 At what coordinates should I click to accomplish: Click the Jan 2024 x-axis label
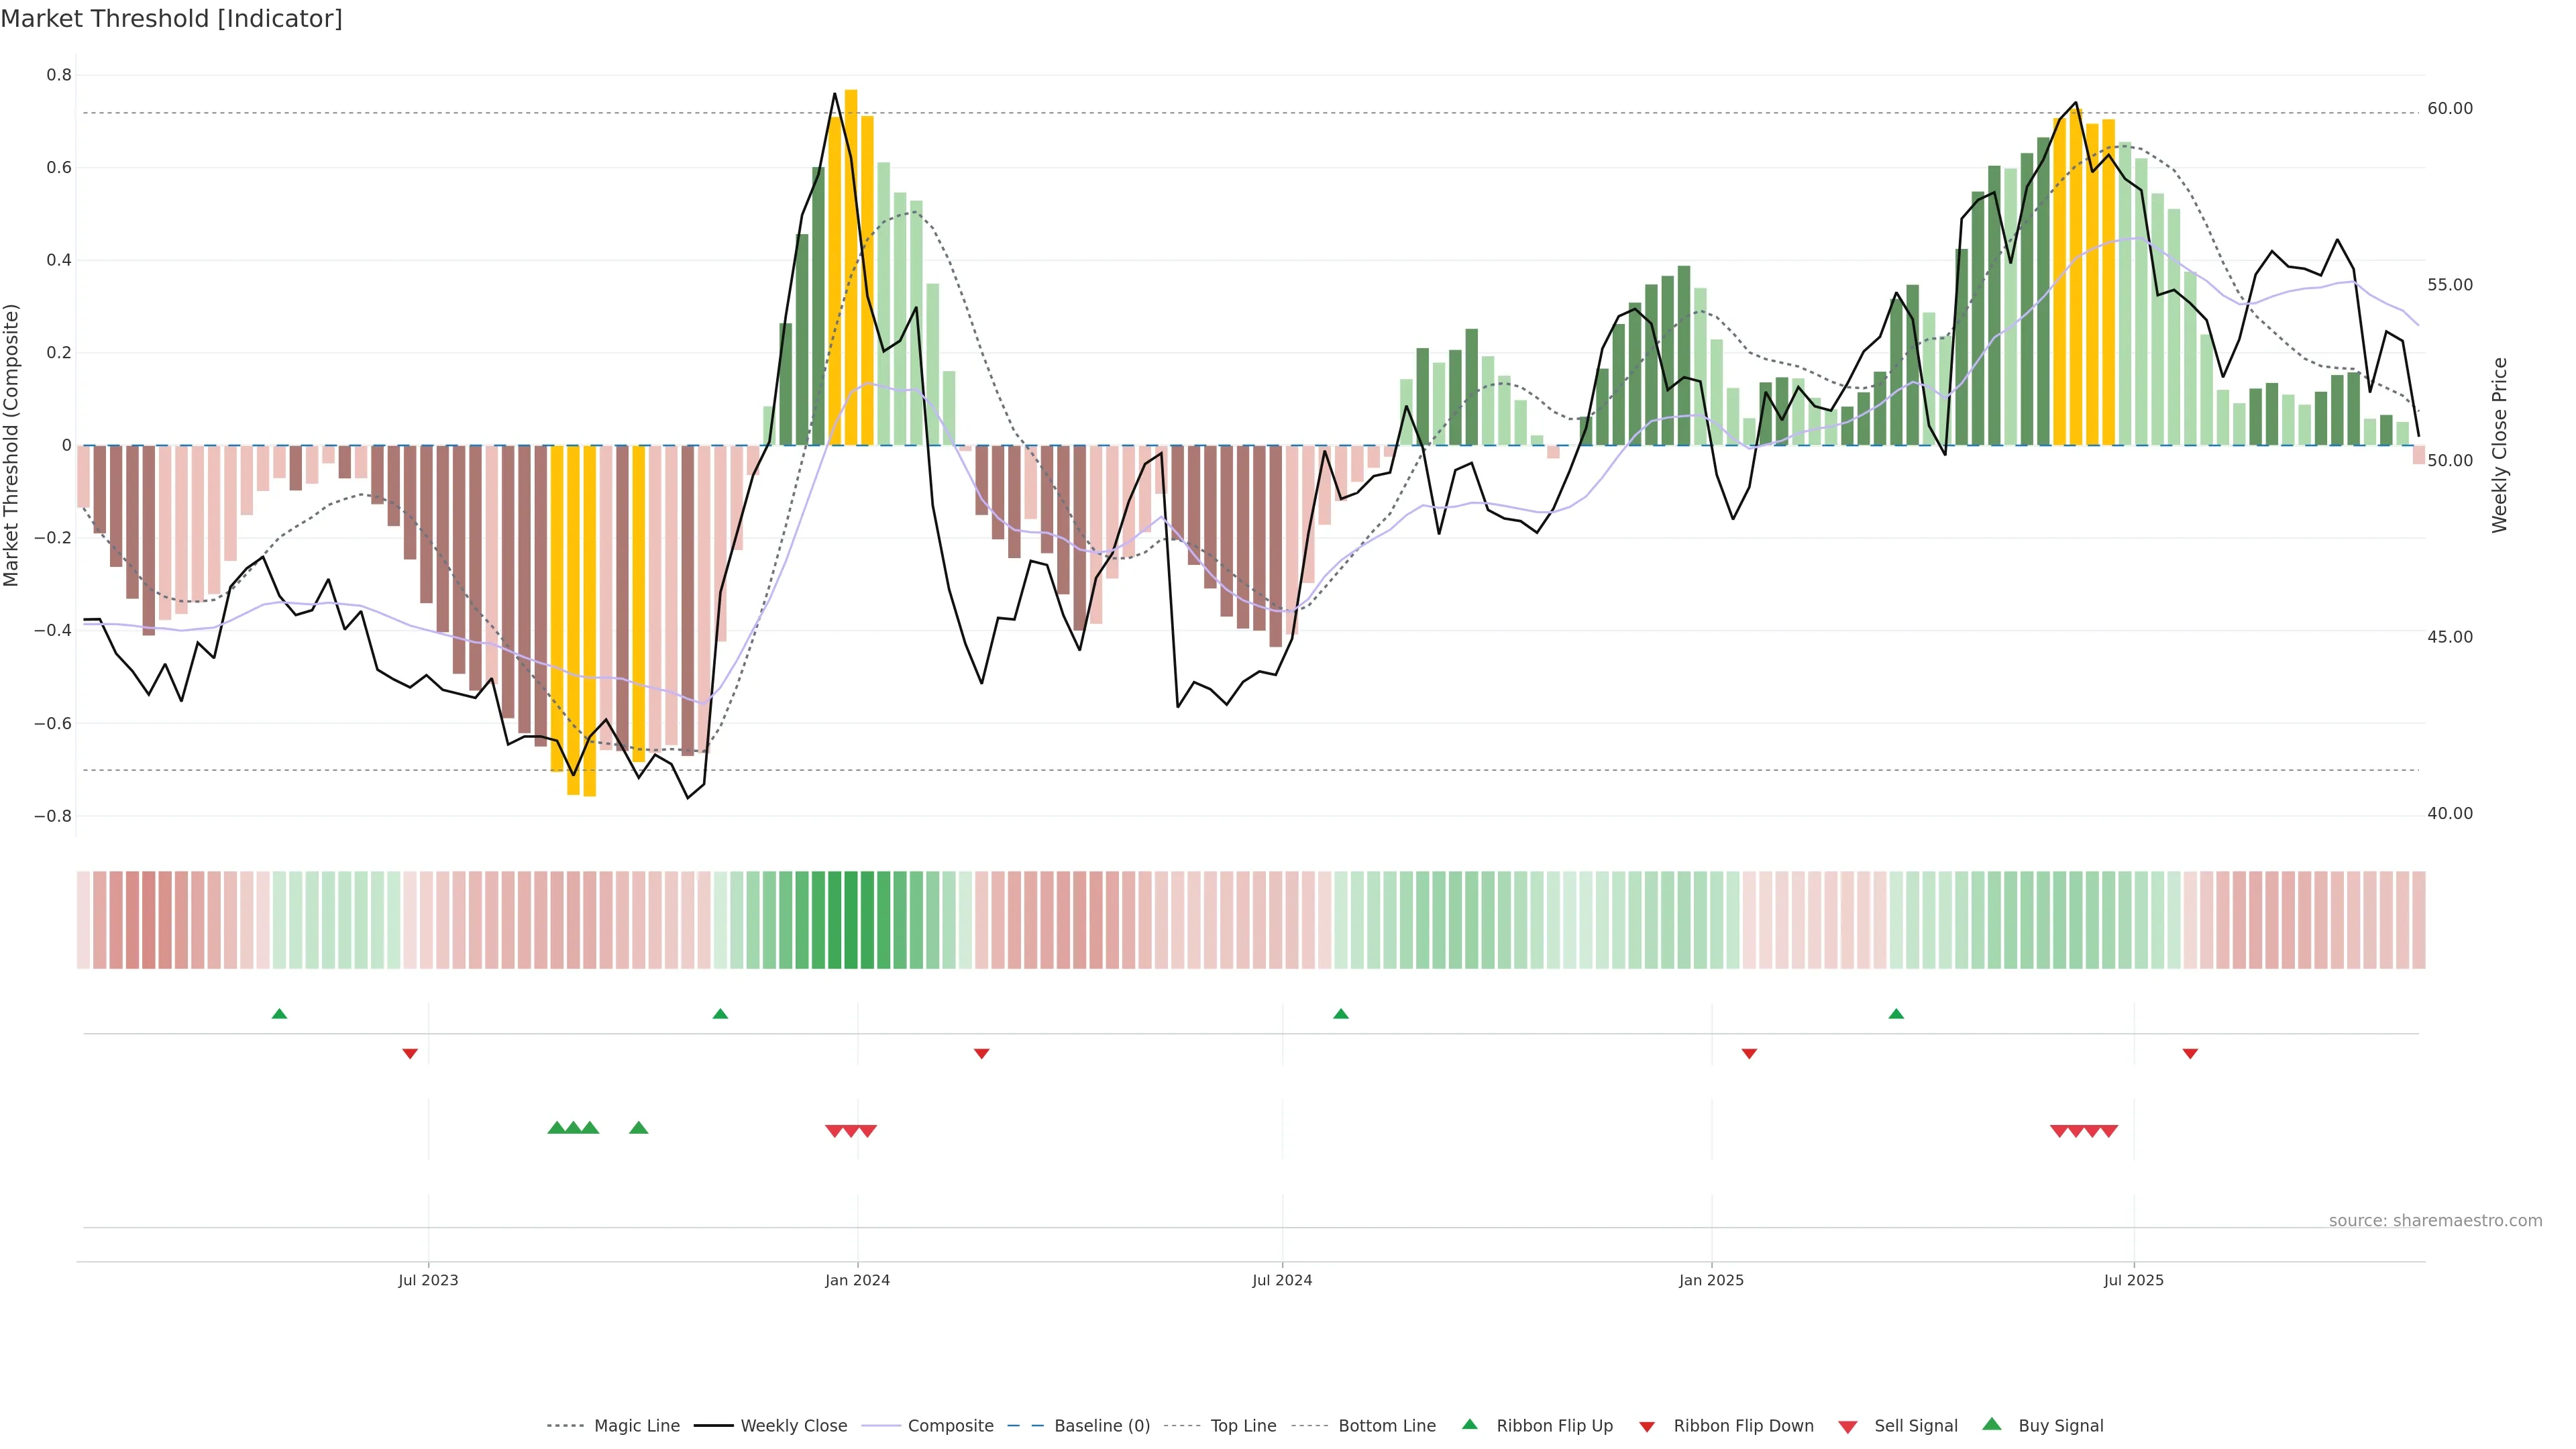tap(857, 1280)
